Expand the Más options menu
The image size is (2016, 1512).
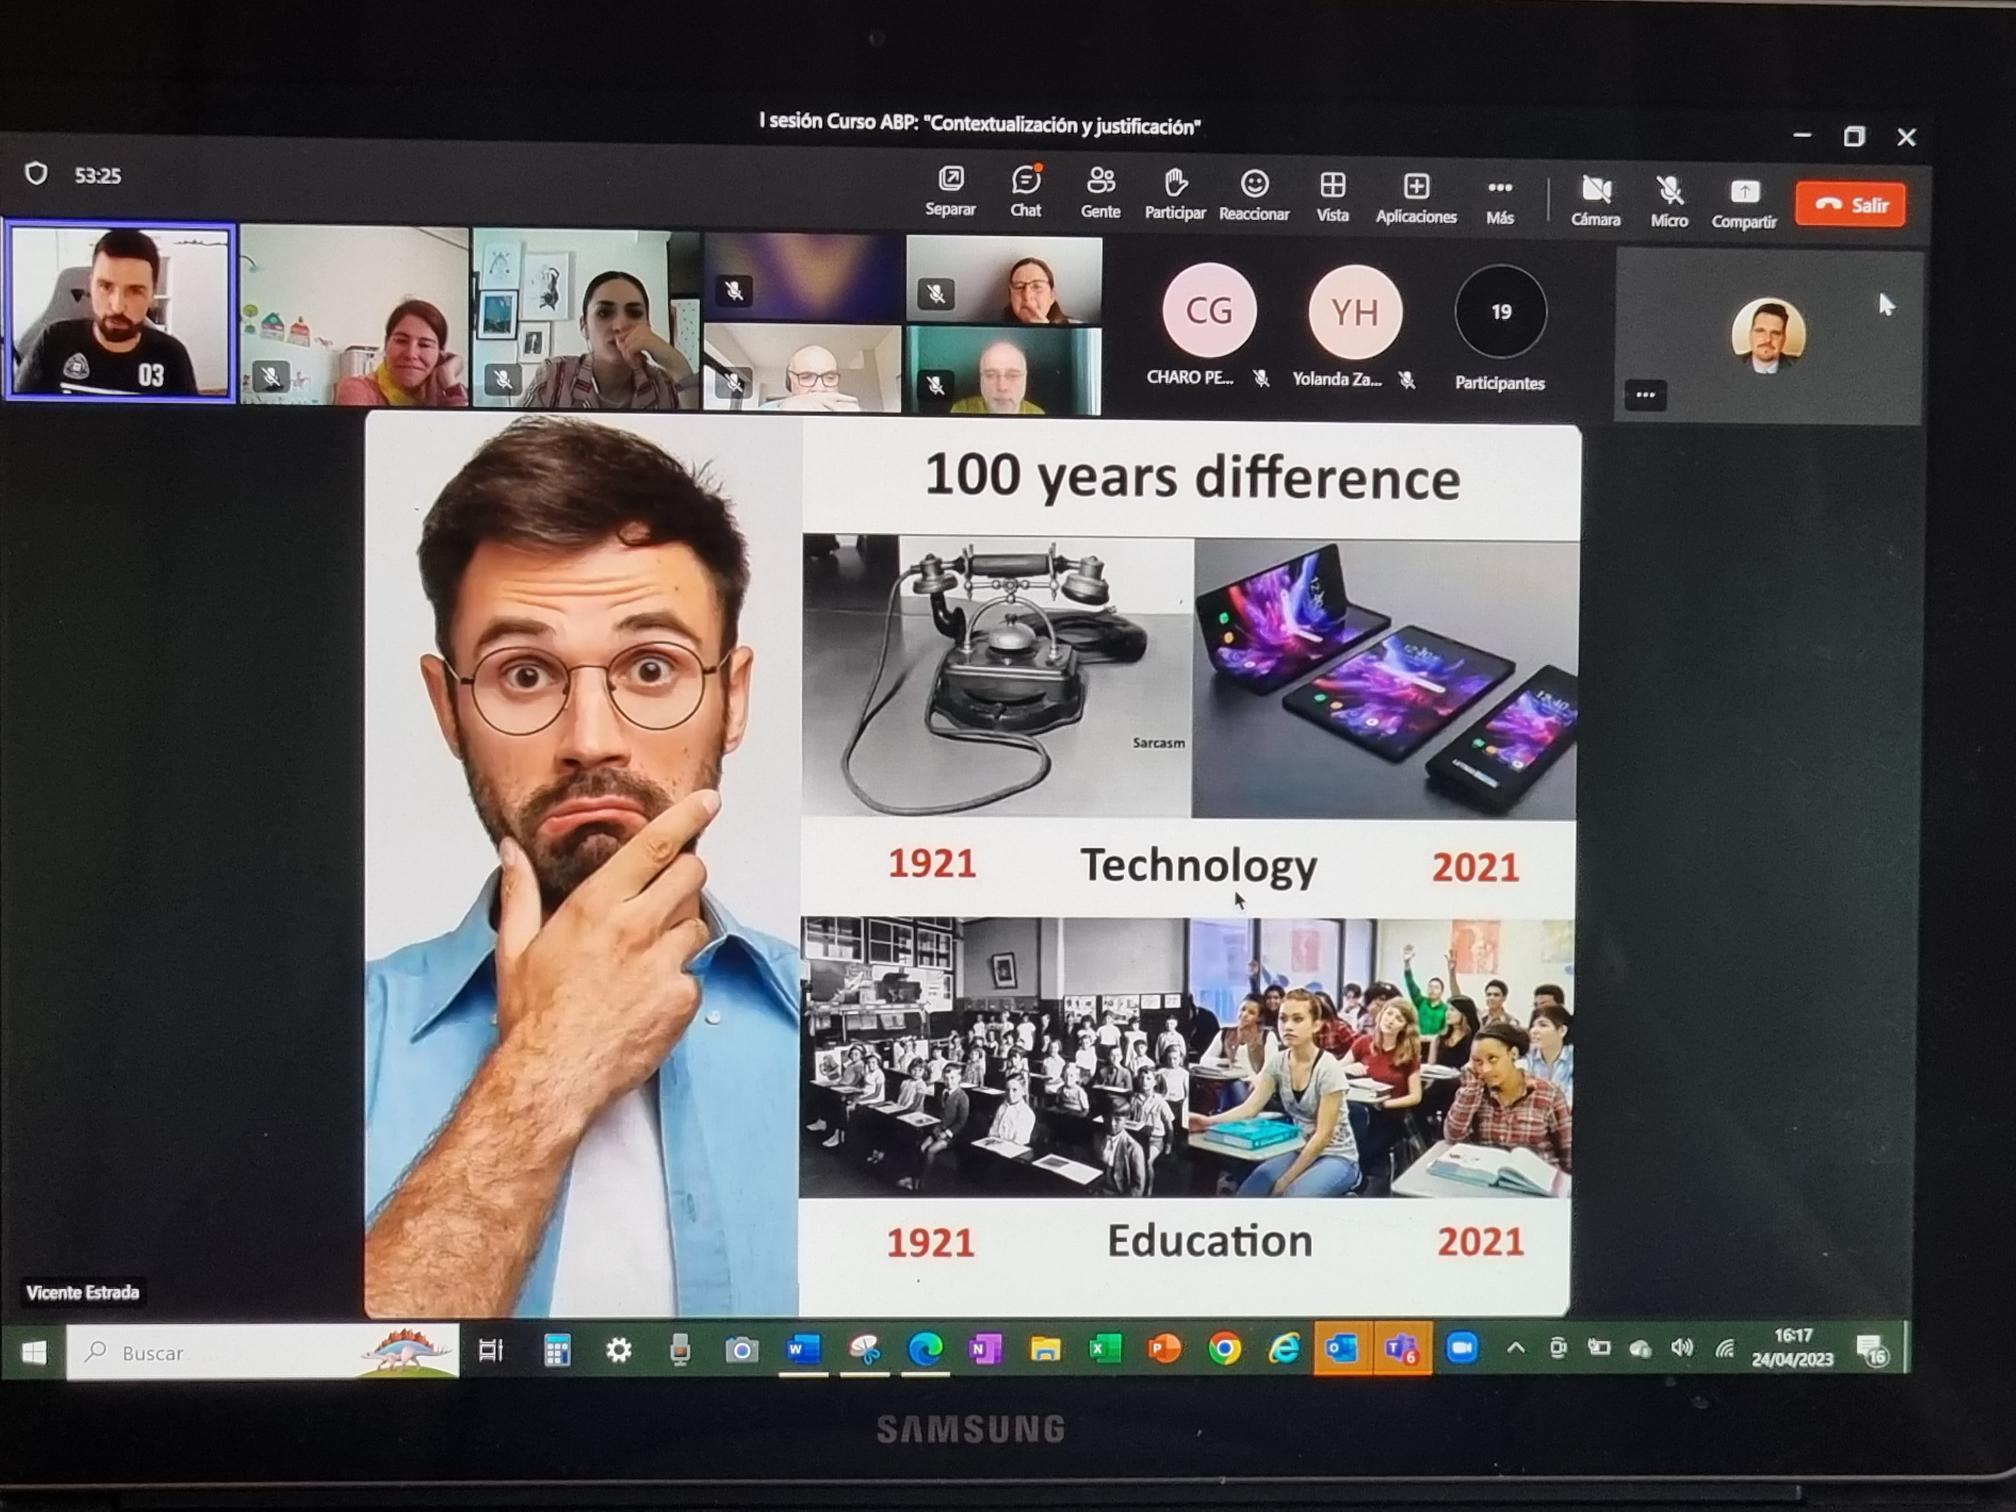(x=1499, y=200)
